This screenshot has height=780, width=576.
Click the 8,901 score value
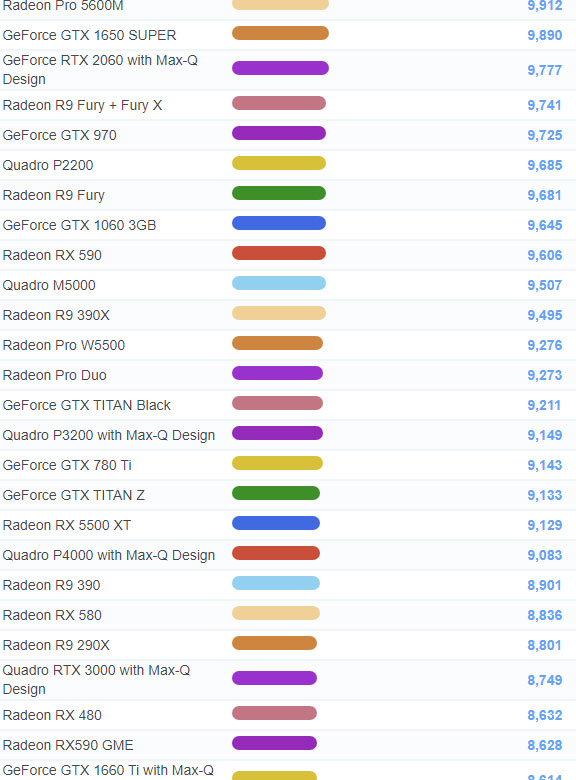pos(545,585)
